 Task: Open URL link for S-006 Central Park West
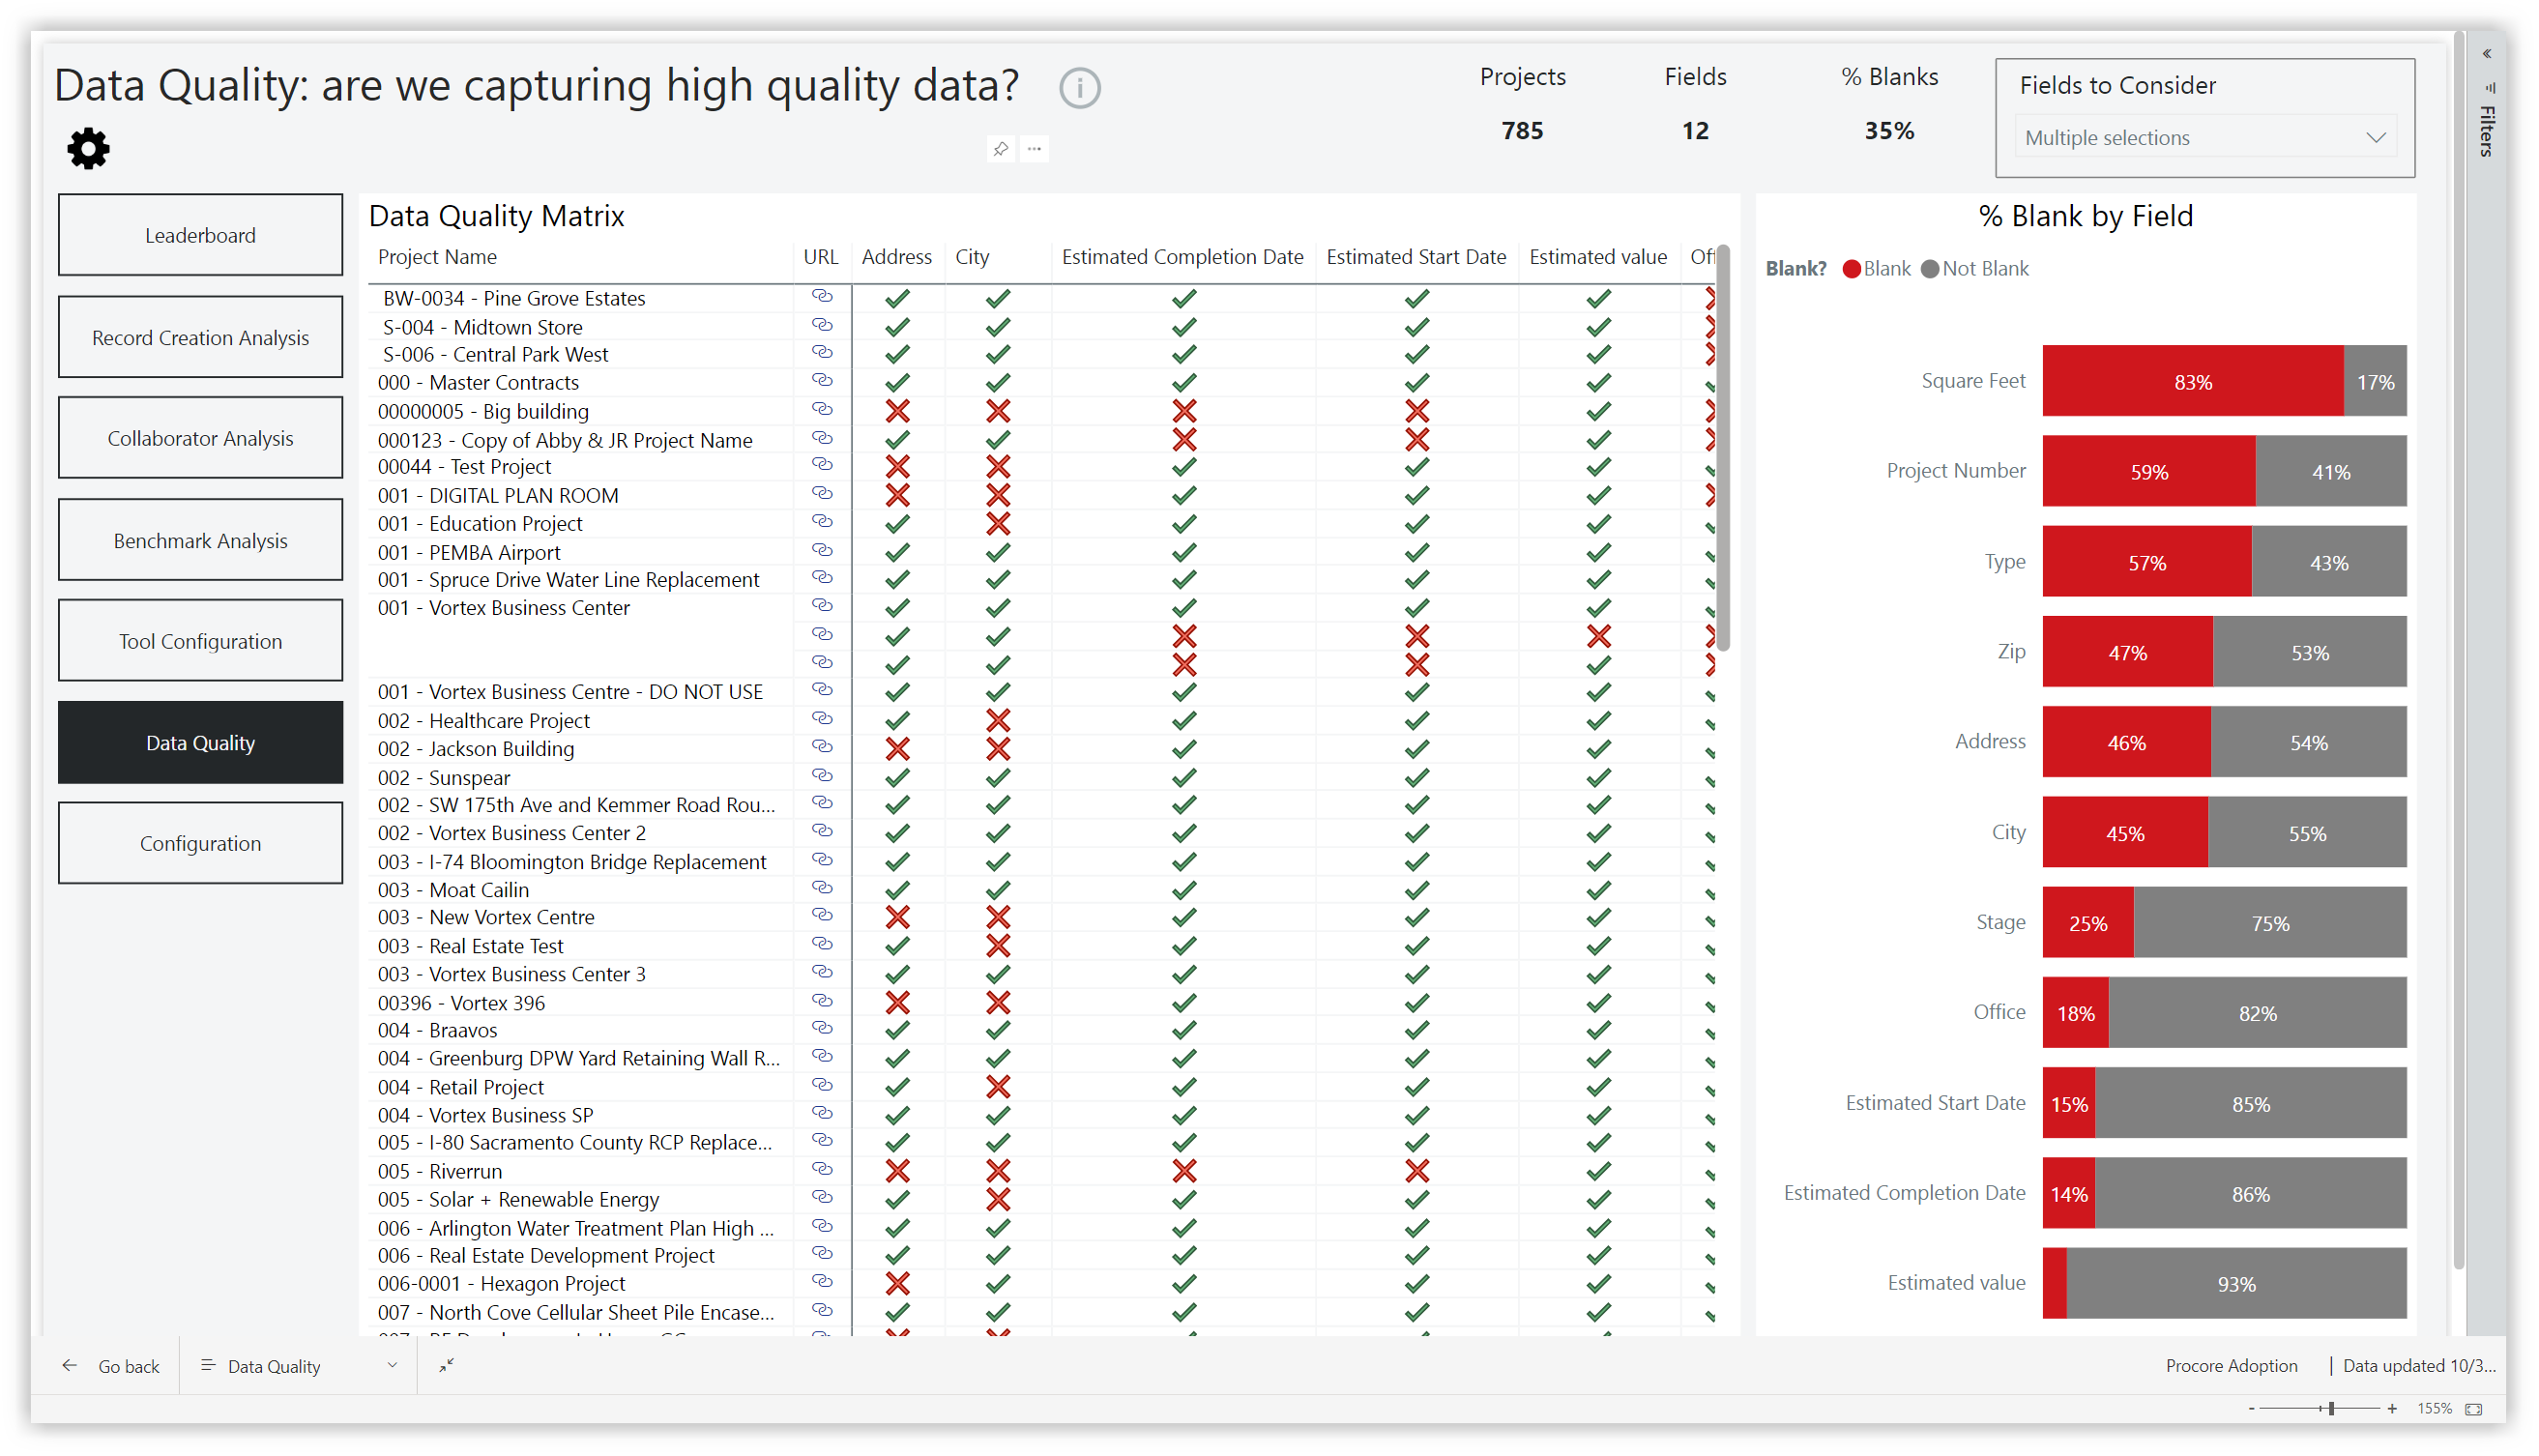pyautogui.click(x=822, y=353)
